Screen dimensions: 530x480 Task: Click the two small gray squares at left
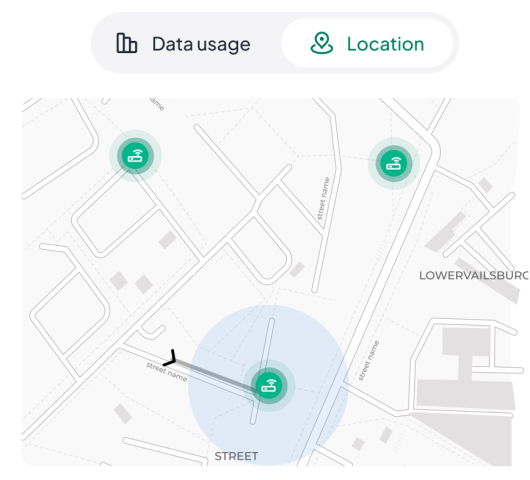[x=131, y=282]
